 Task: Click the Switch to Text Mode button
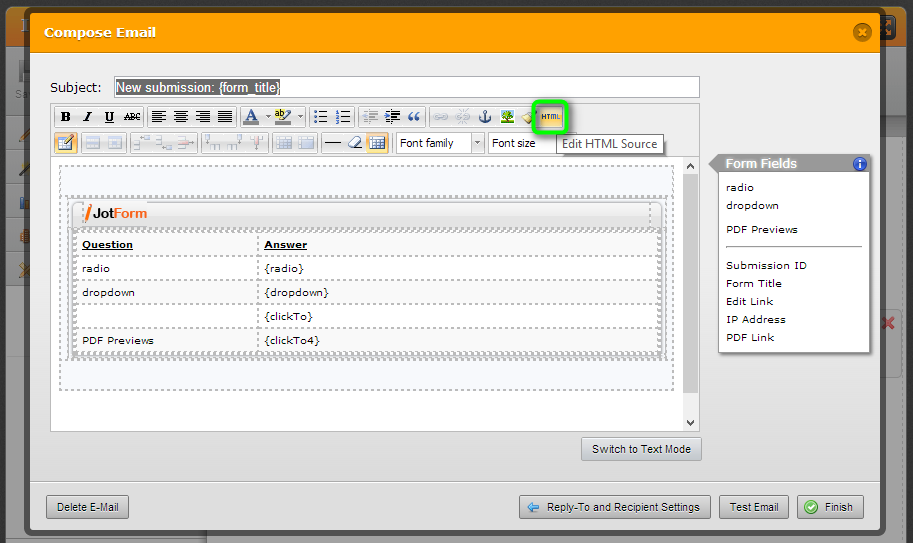click(641, 449)
